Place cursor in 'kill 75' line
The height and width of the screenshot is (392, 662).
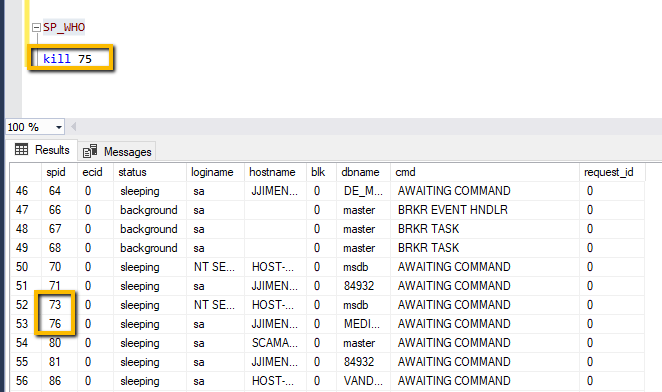pyautogui.click(x=68, y=59)
